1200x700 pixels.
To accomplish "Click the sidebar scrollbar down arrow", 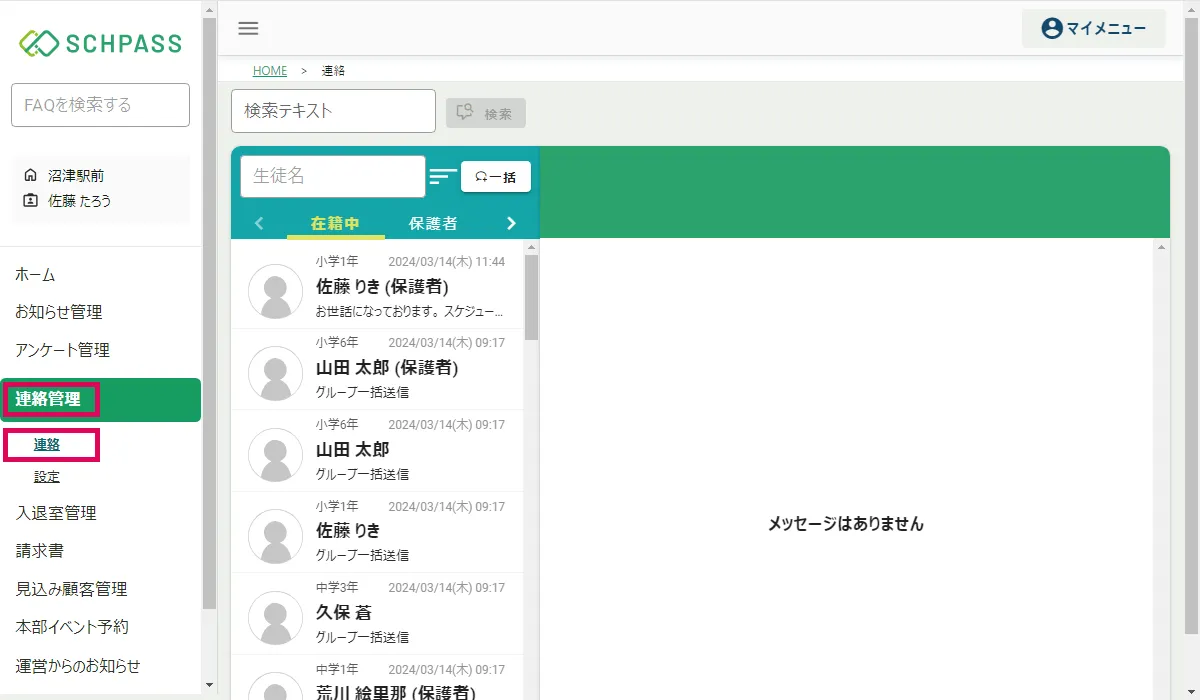I will tap(209, 685).
